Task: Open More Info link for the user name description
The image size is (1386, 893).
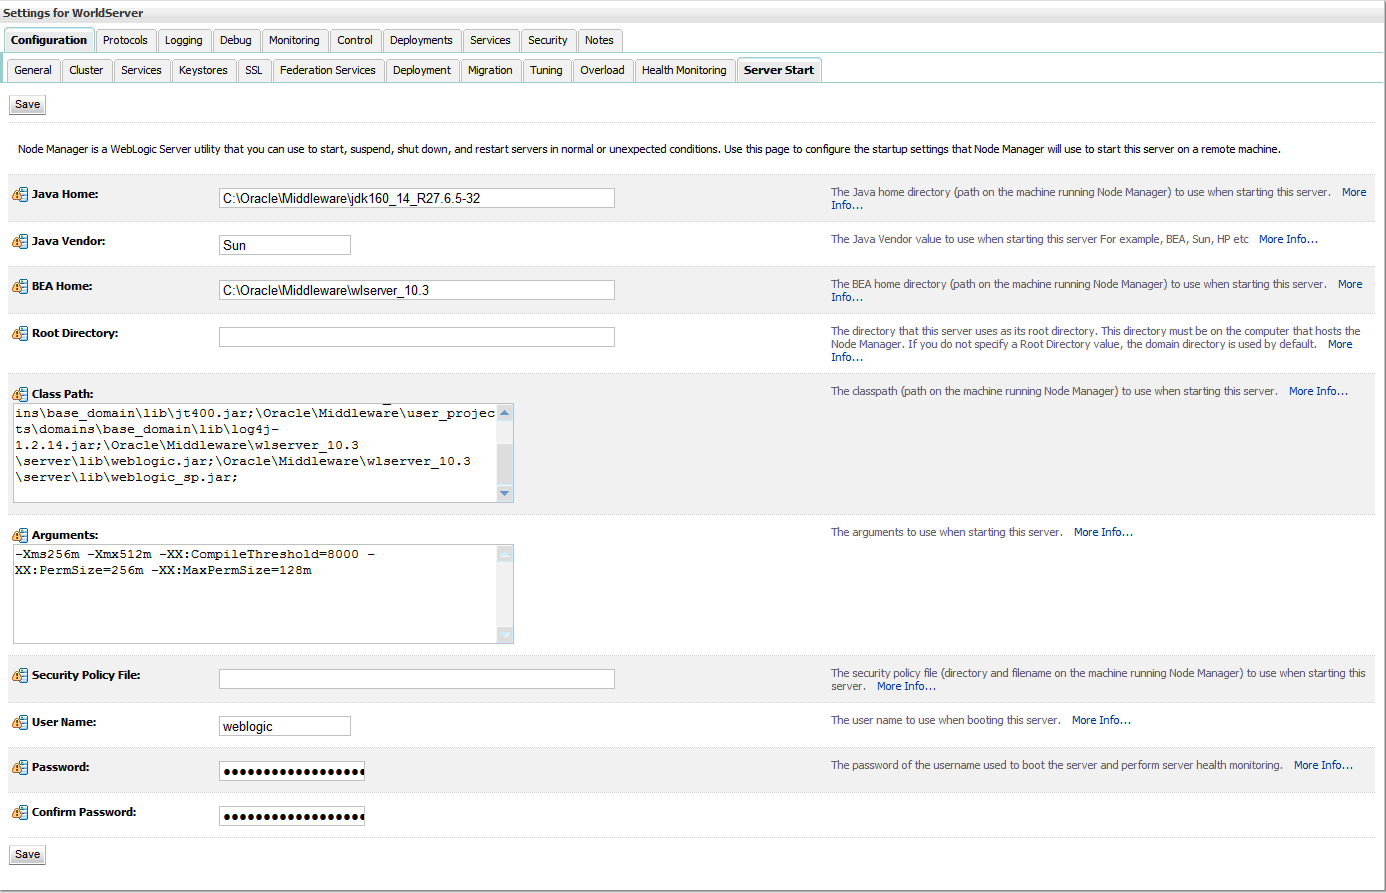Action: tap(1101, 720)
